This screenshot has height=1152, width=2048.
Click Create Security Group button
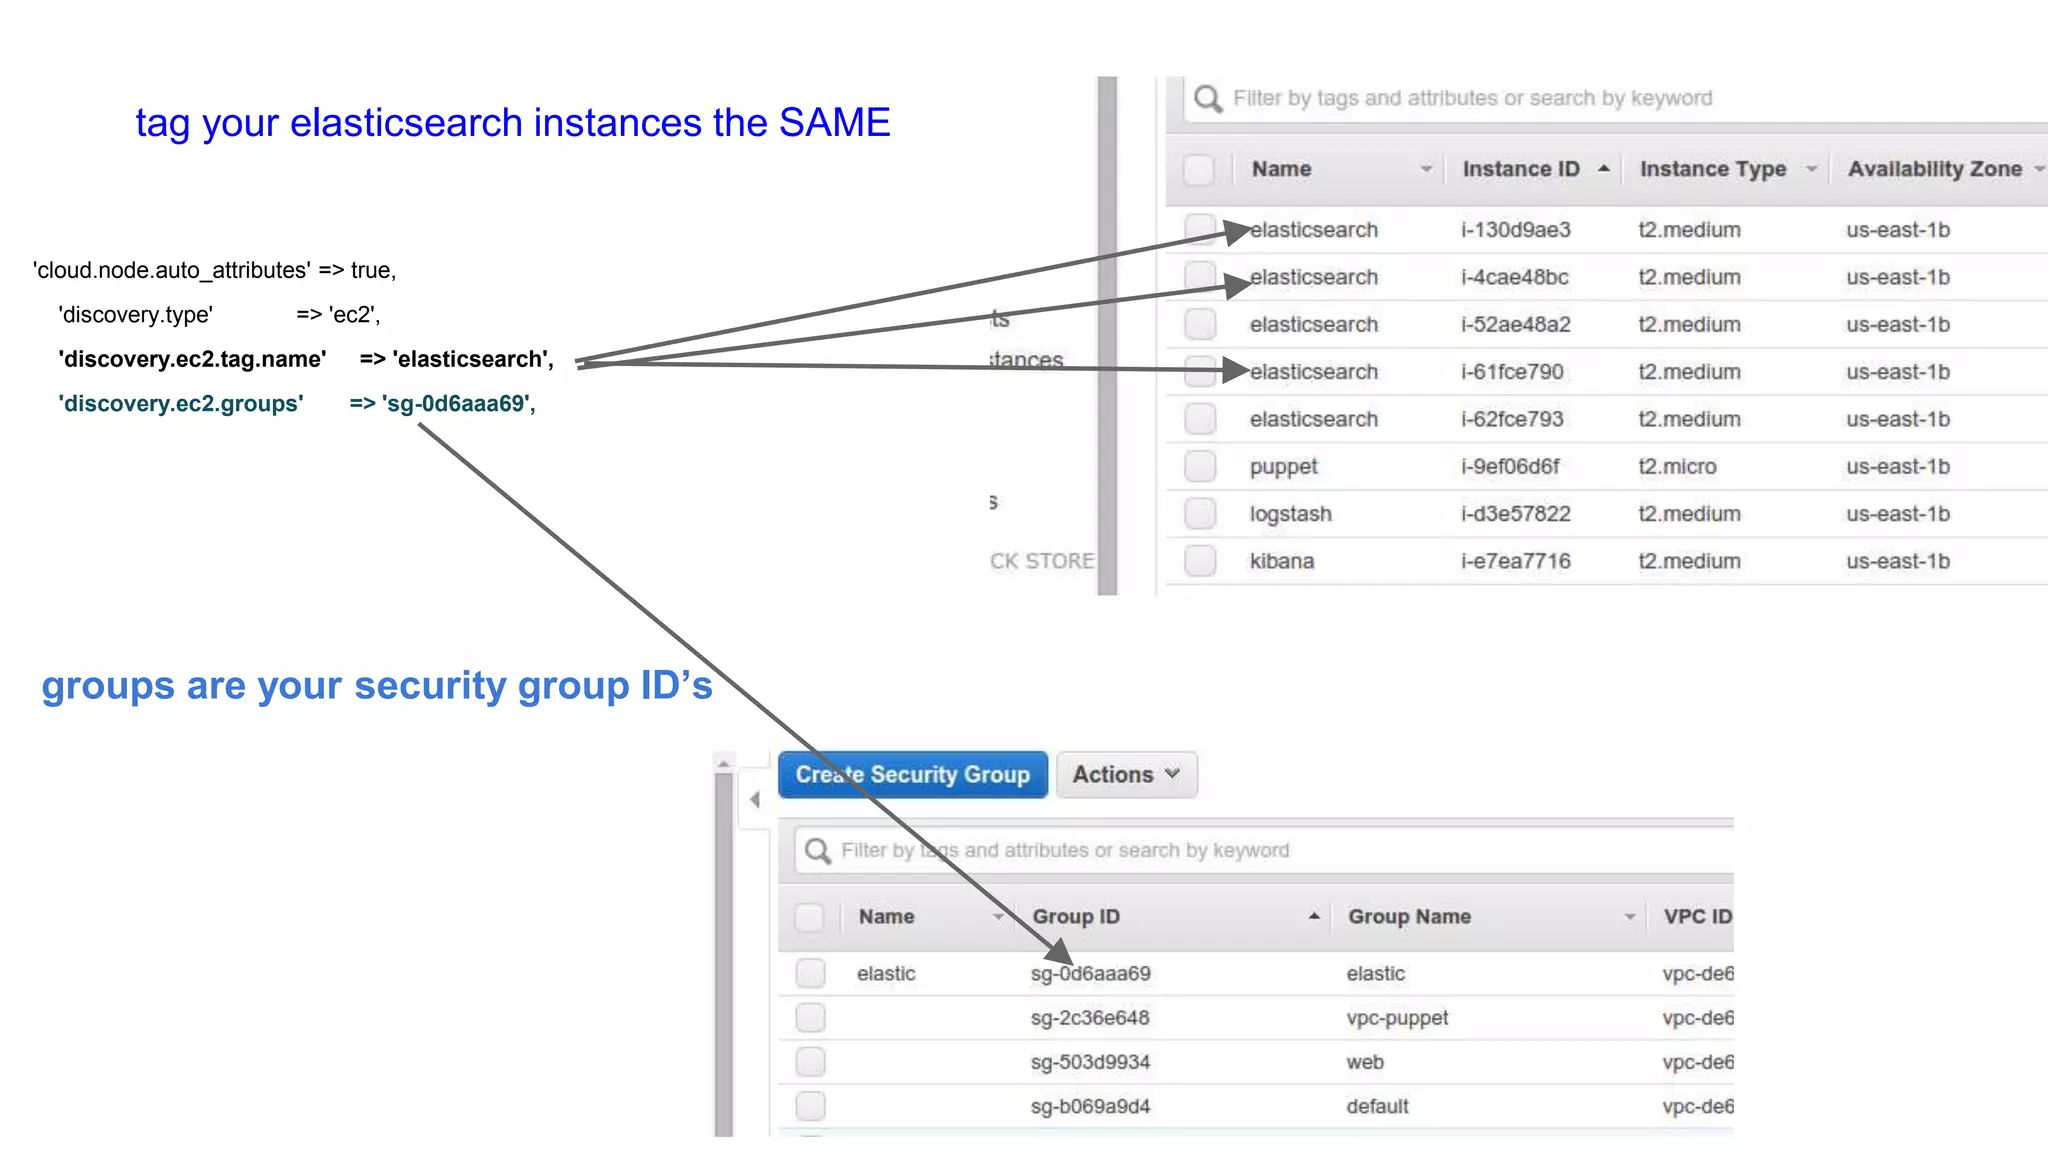913,775
